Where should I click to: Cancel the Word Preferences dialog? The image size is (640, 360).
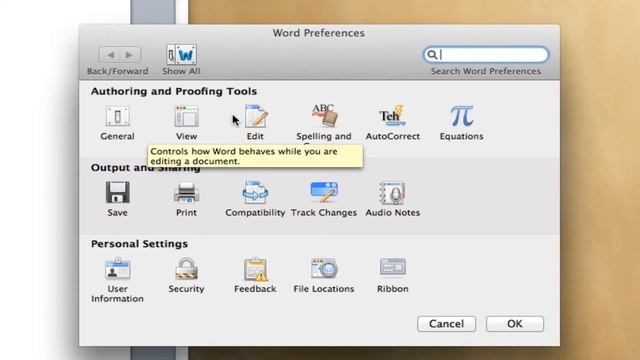coord(447,324)
